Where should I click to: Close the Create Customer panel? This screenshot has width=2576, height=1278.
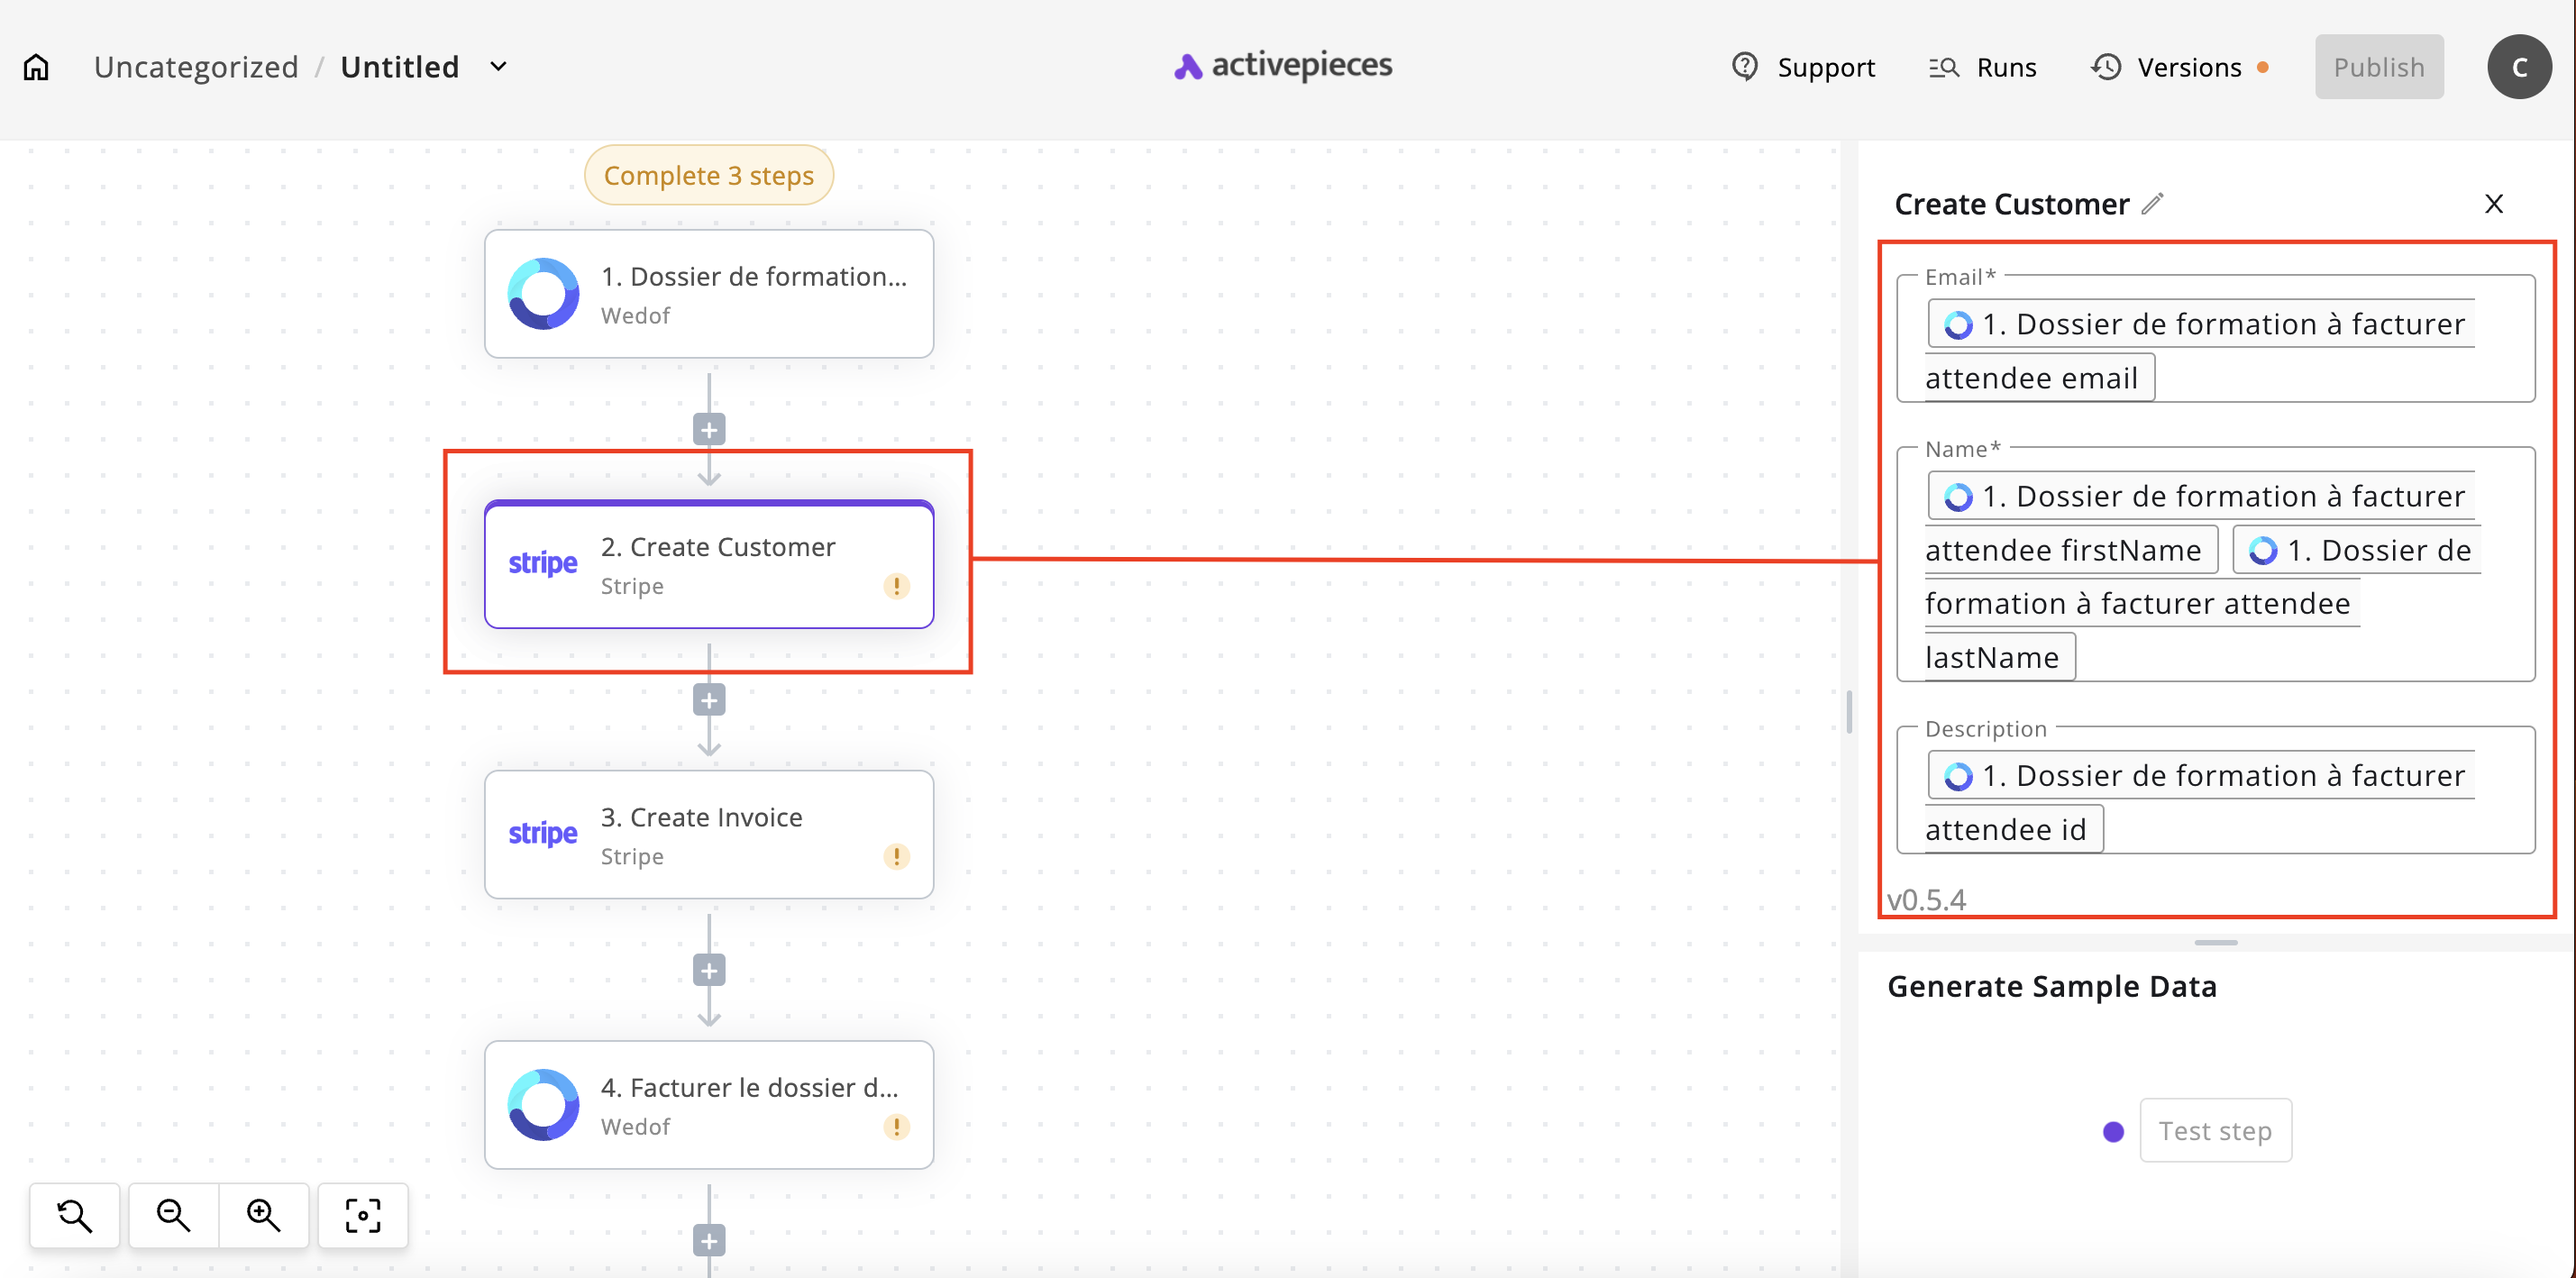[2493, 204]
